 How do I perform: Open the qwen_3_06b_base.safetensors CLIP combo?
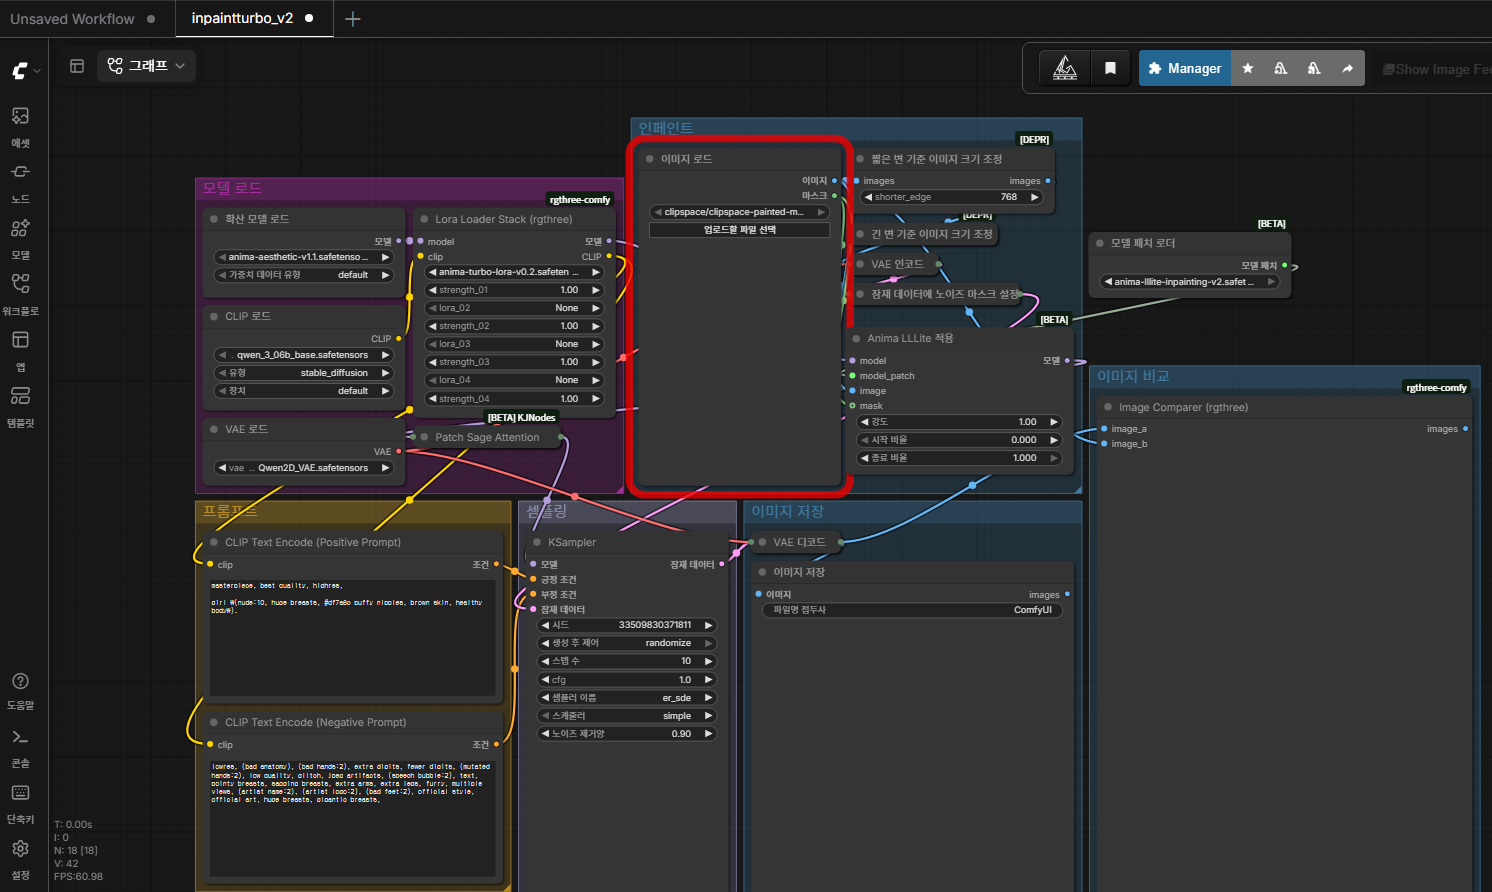pyautogui.click(x=304, y=355)
